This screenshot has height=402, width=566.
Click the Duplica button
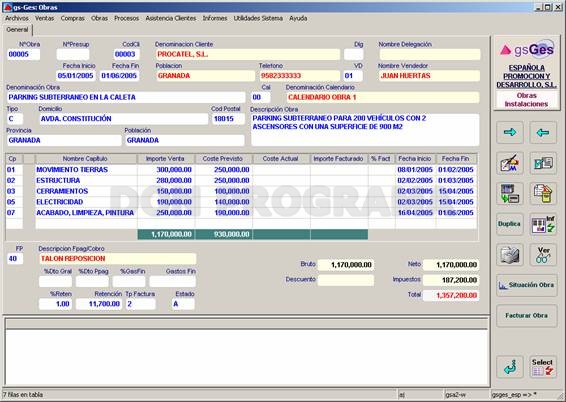pos(509,224)
